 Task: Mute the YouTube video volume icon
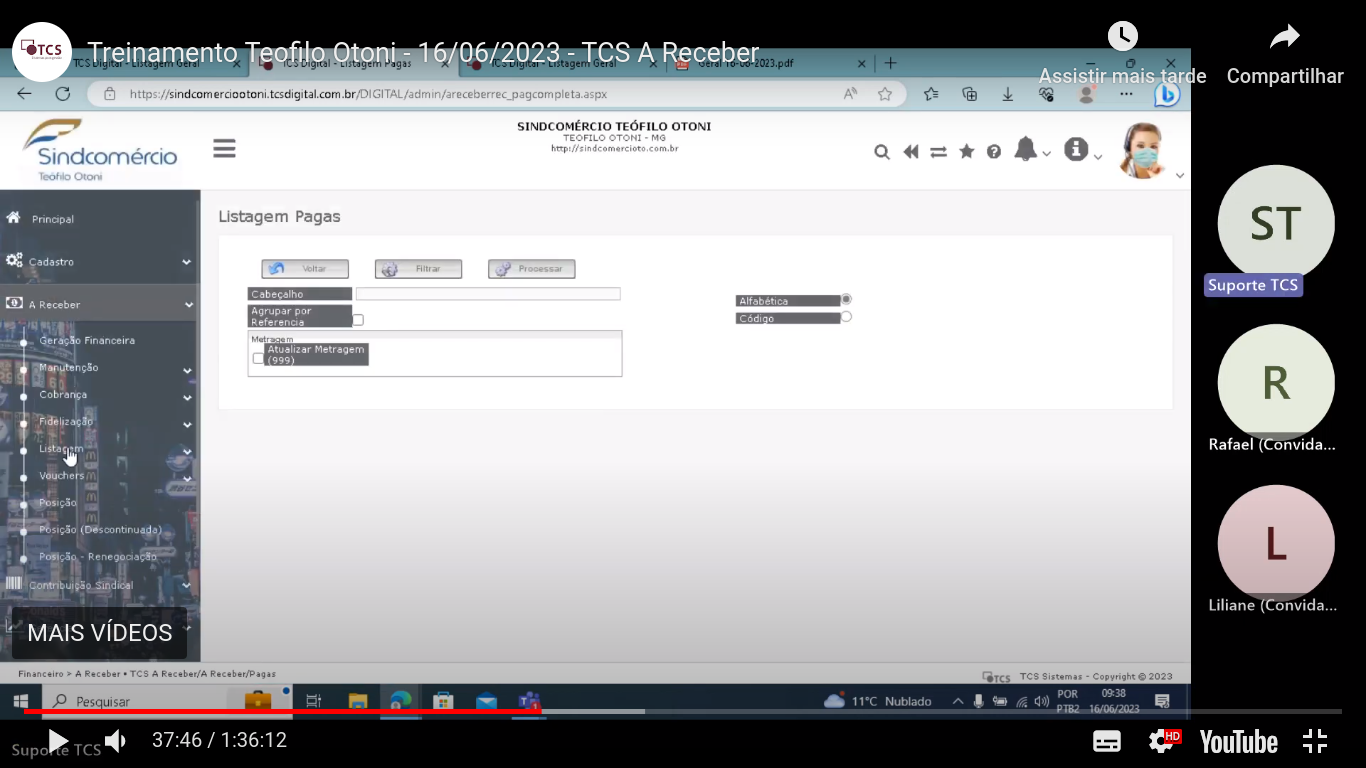pyautogui.click(x=116, y=741)
